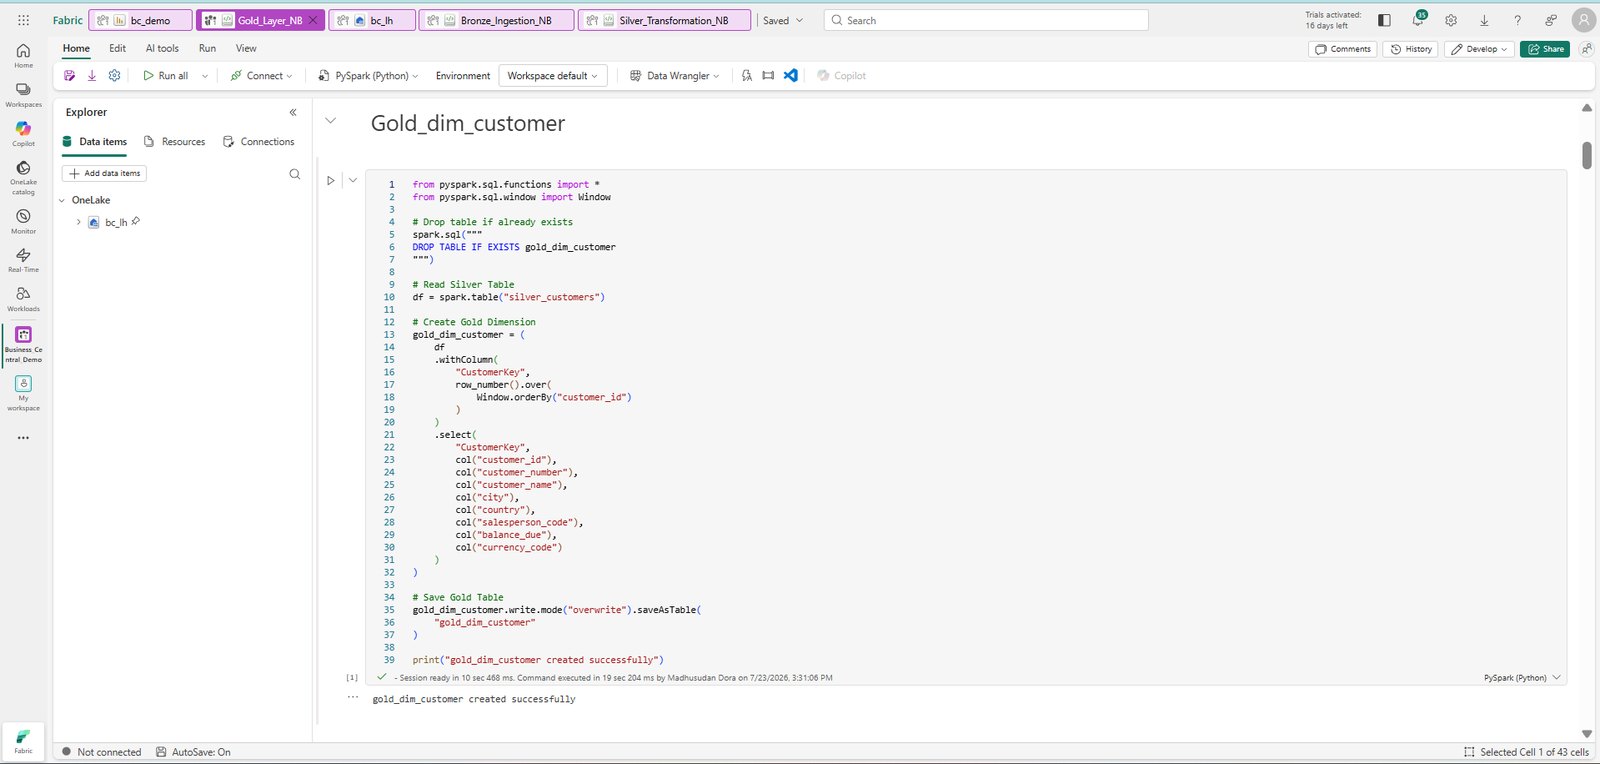Open the app launcher grid icon

point(23,20)
